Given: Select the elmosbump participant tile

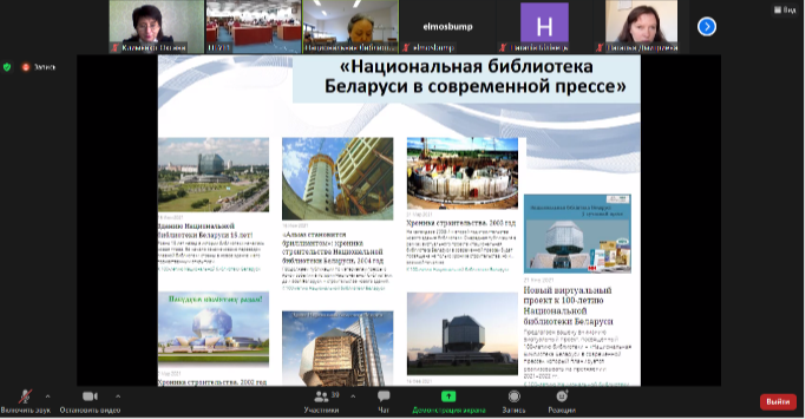Looking at the screenshot, I should click(x=441, y=25).
